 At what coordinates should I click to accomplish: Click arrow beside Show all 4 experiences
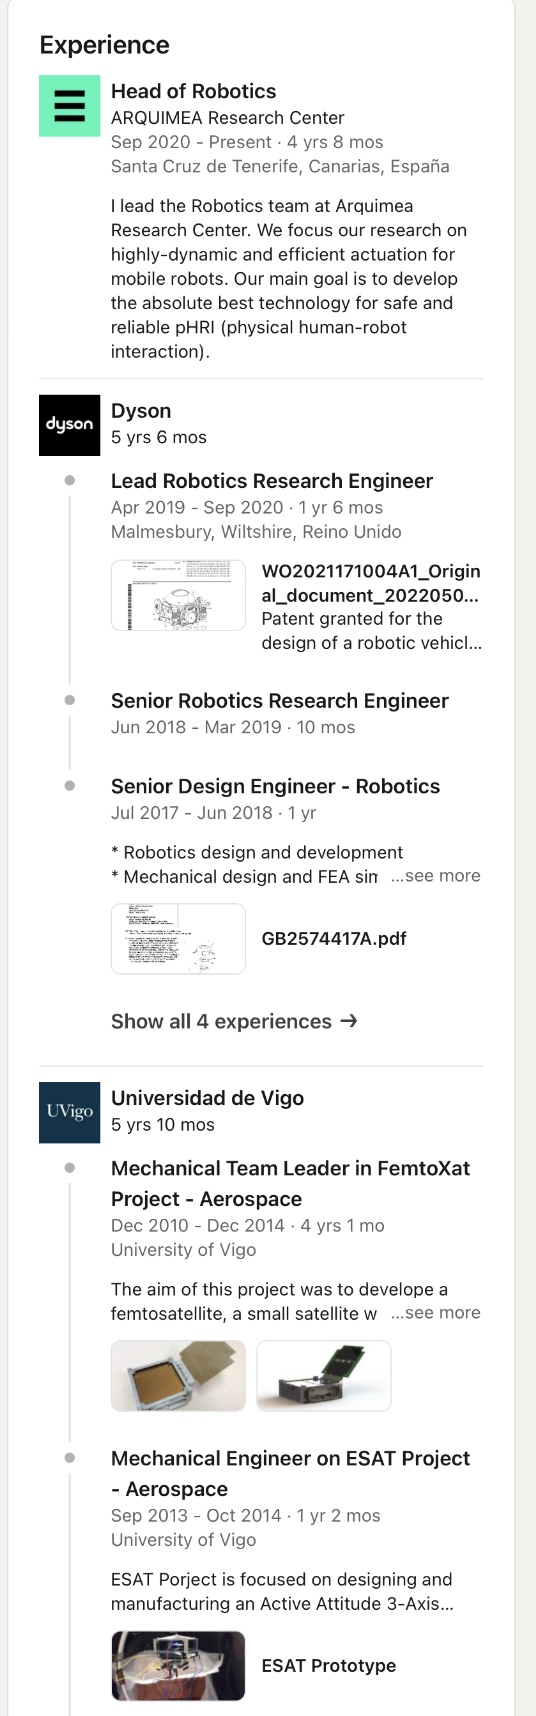(349, 1021)
